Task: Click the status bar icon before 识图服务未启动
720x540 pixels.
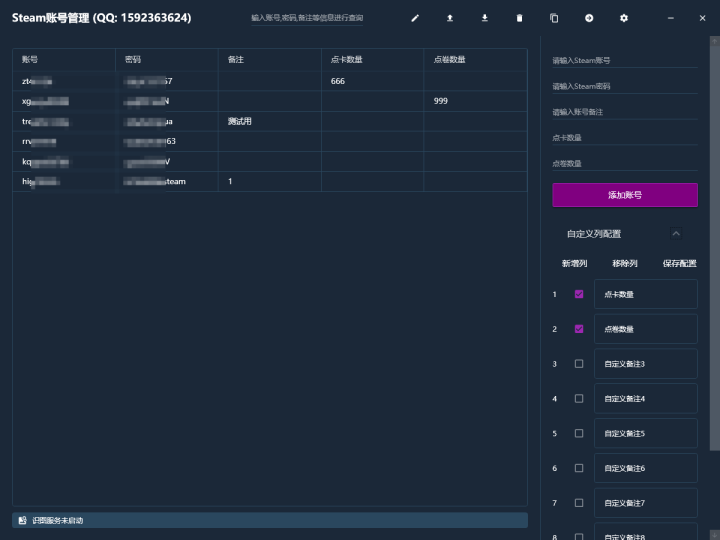Action: coord(23,520)
